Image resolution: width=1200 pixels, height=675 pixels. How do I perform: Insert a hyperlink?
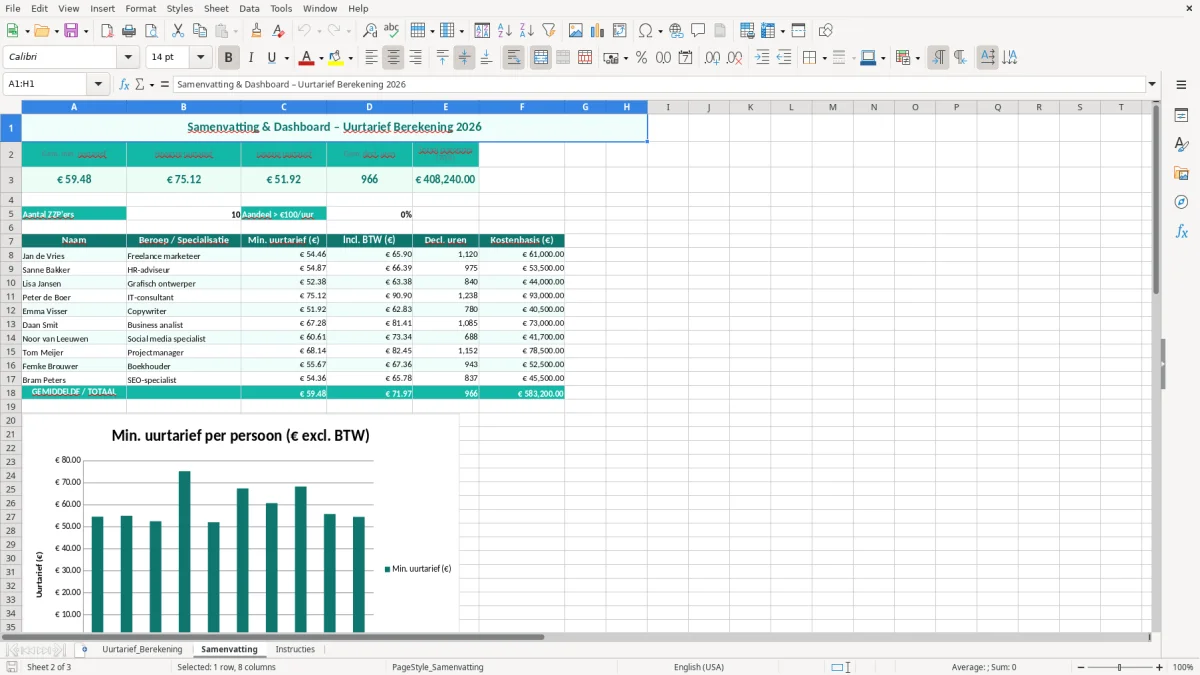coord(676,31)
